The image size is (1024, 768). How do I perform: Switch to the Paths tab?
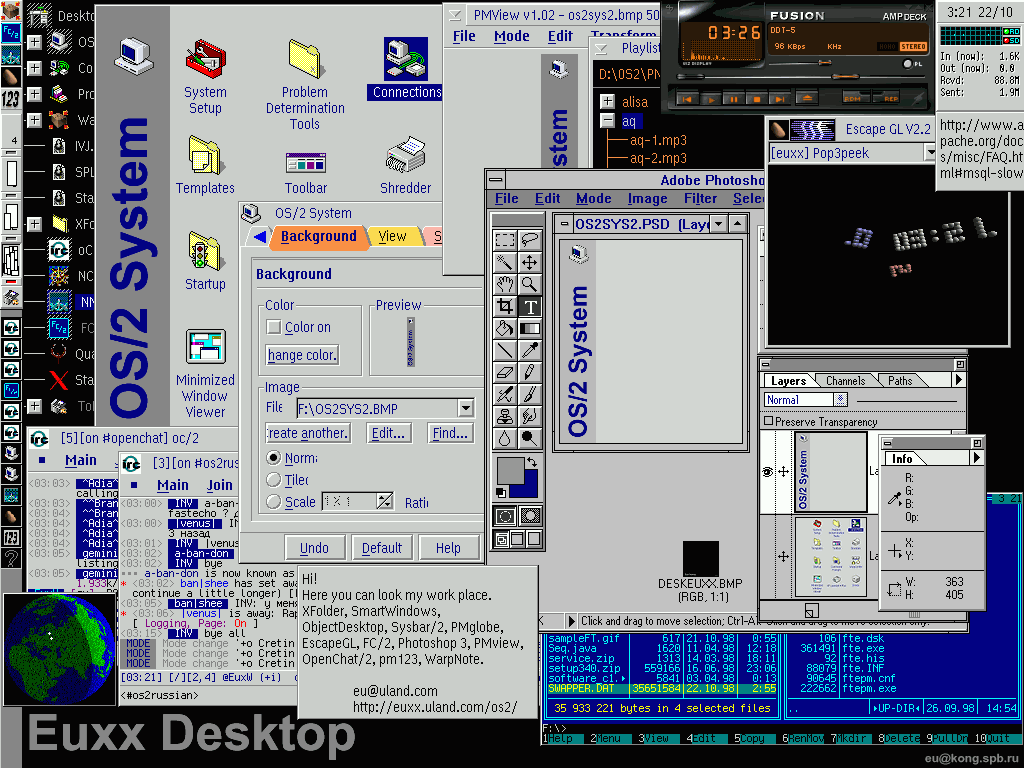pyautogui.click(x=900, y=381)
